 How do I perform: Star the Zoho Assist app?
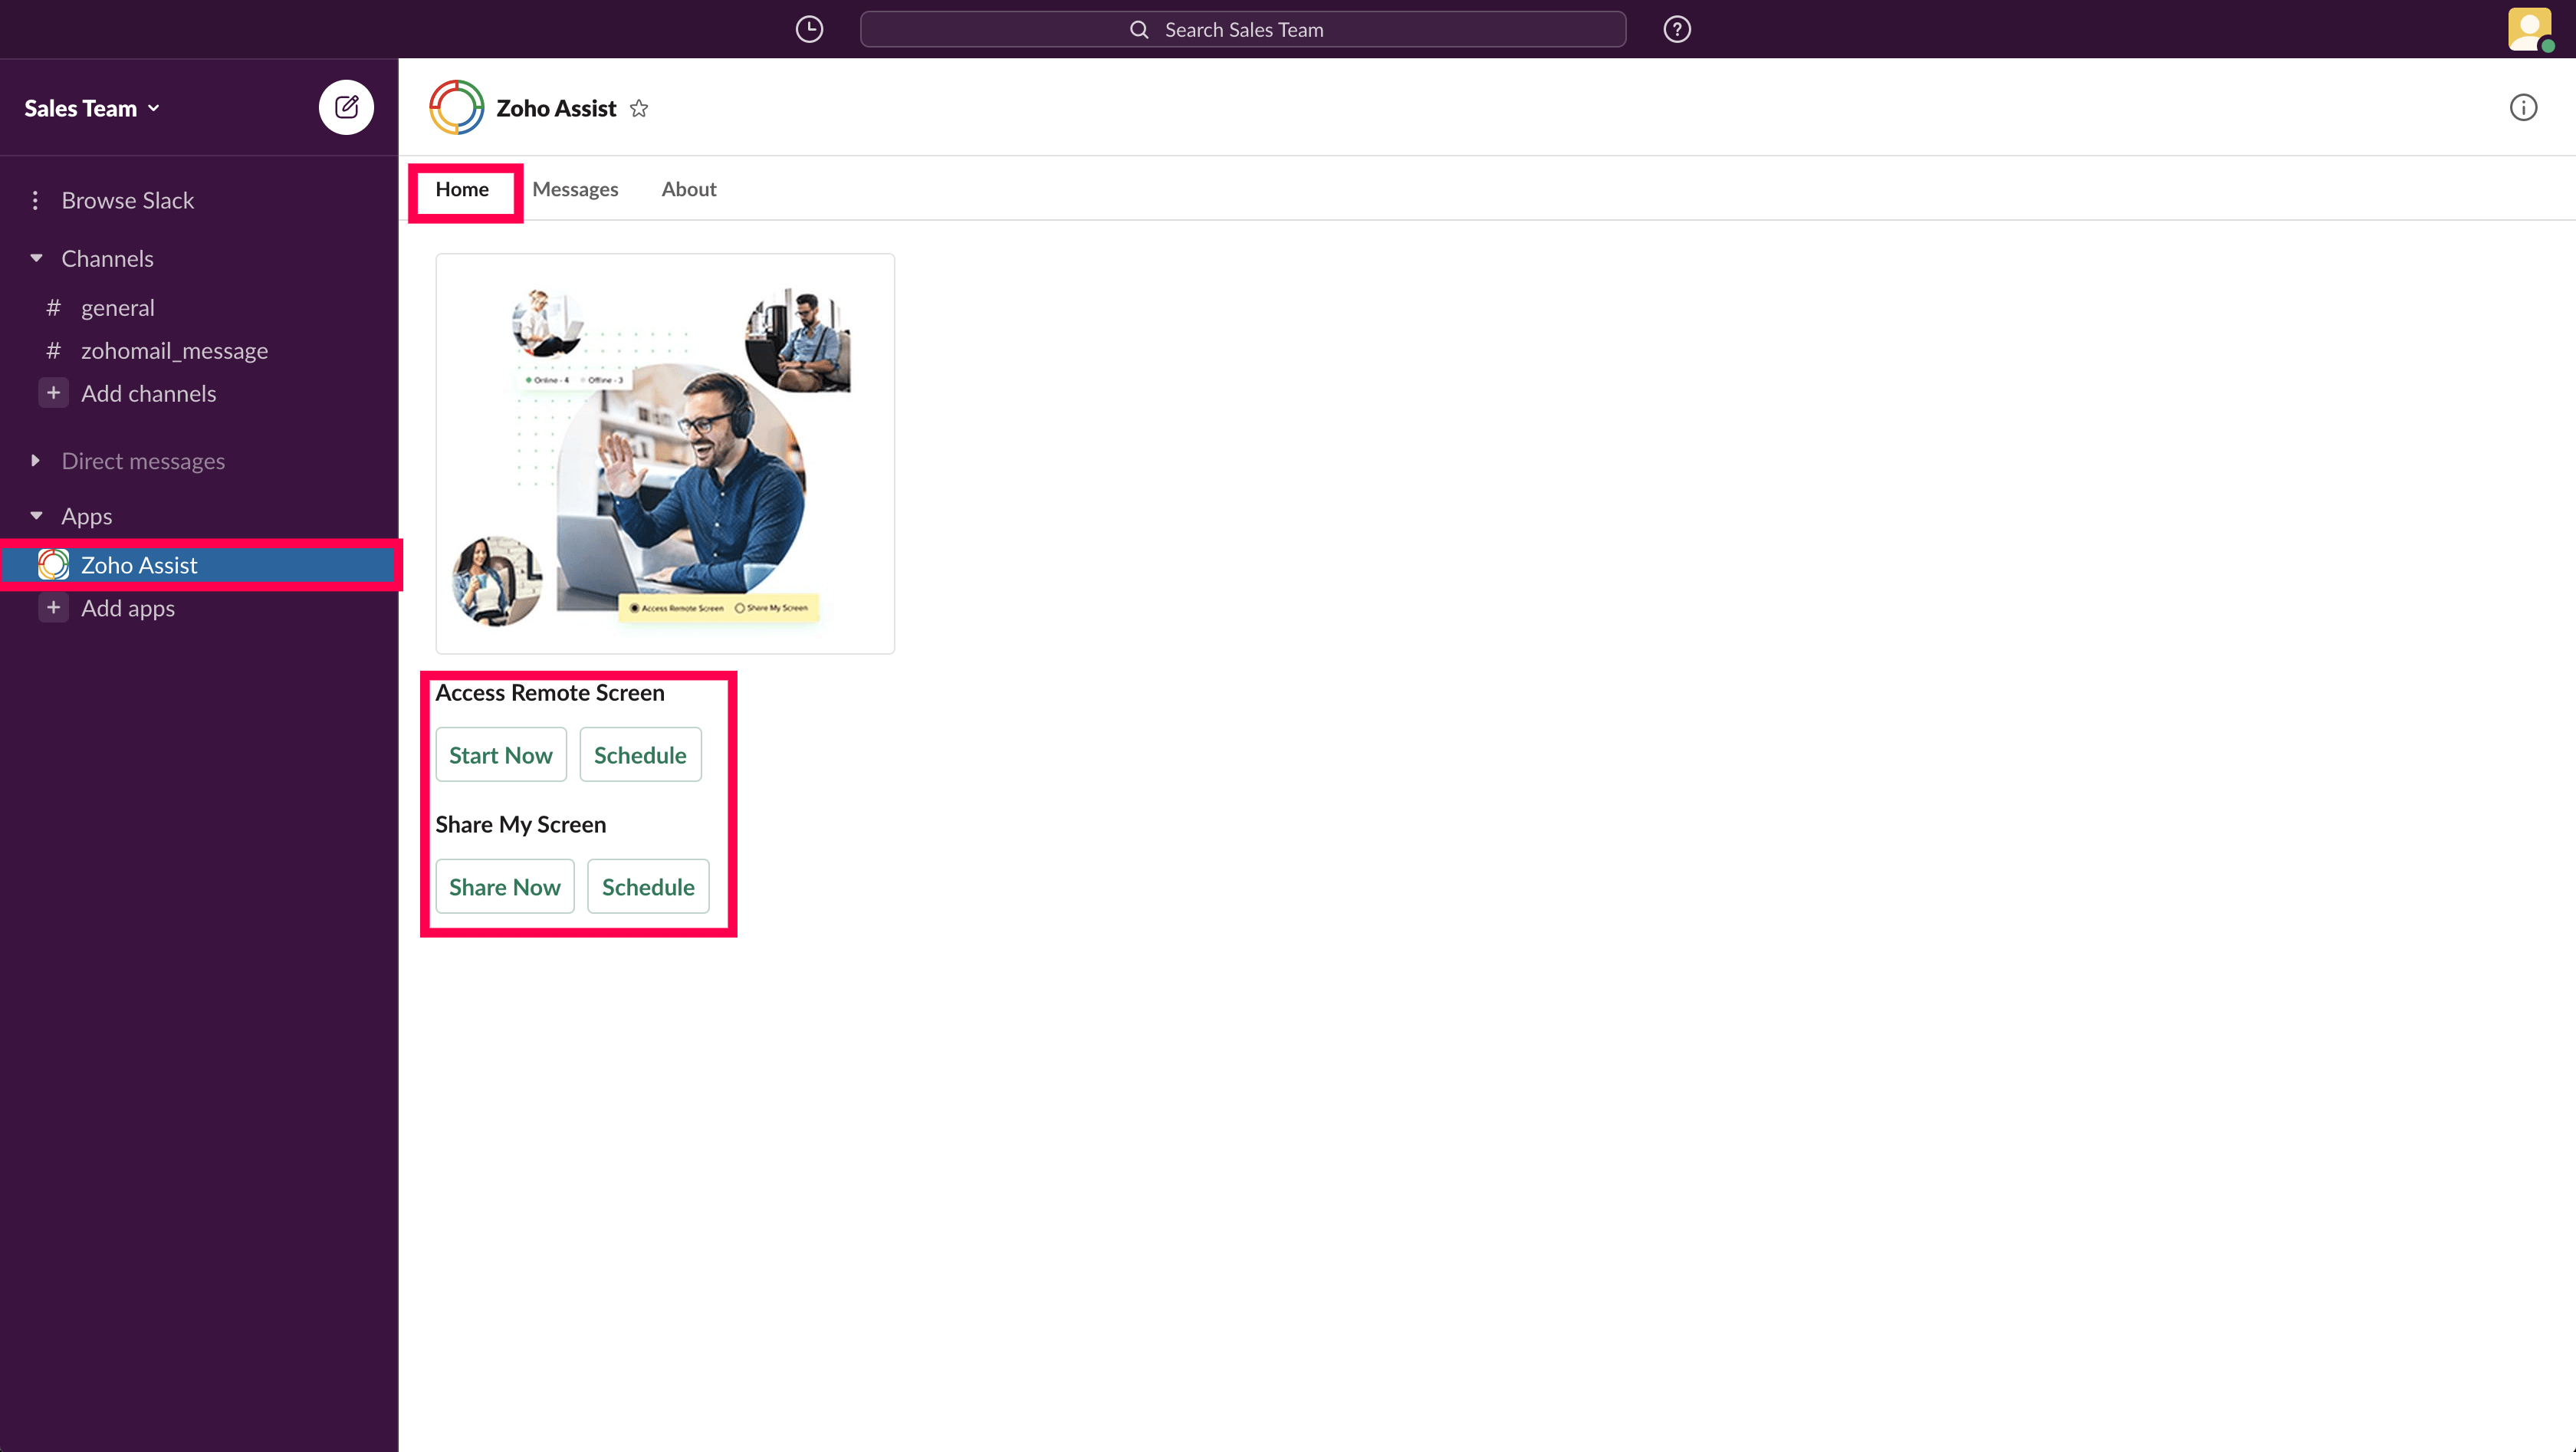coord(639,109)
